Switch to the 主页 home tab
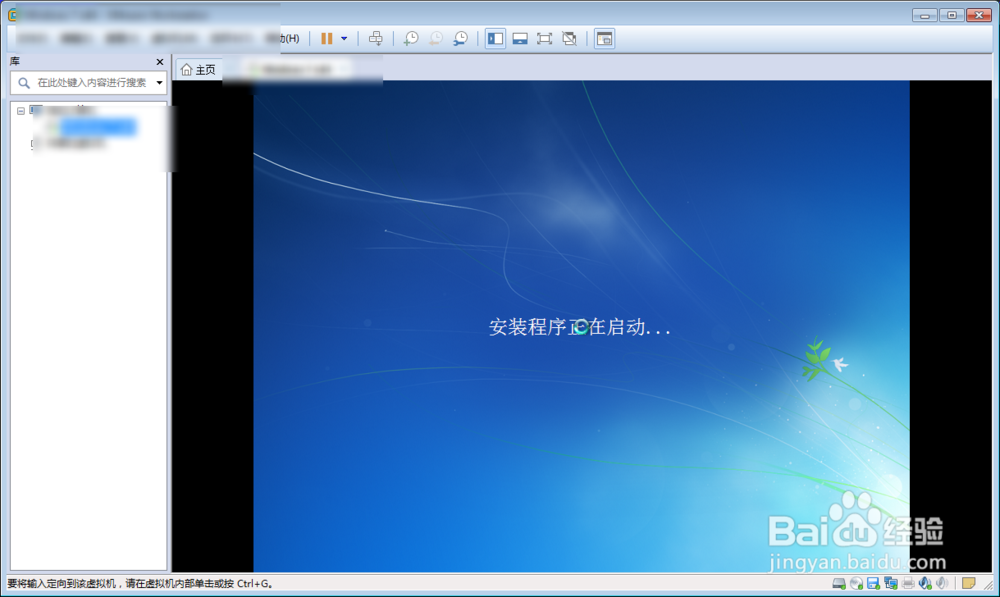1000x597 pixels. pyautogui.click(x=198, y=70)
